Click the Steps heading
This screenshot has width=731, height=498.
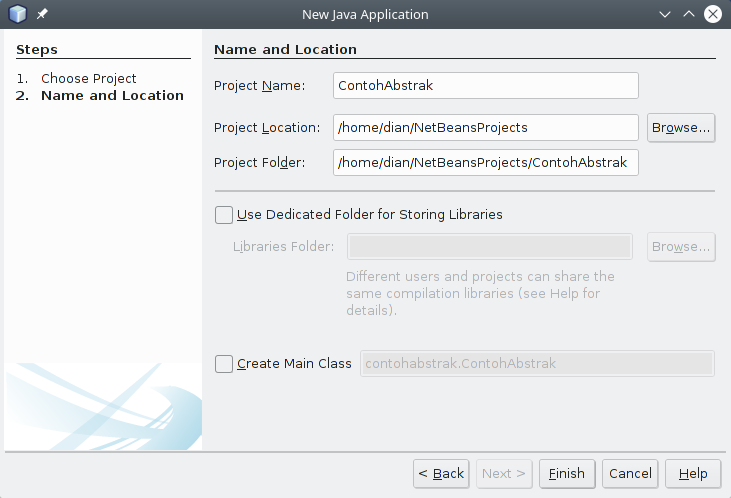(x=37, y=49)
